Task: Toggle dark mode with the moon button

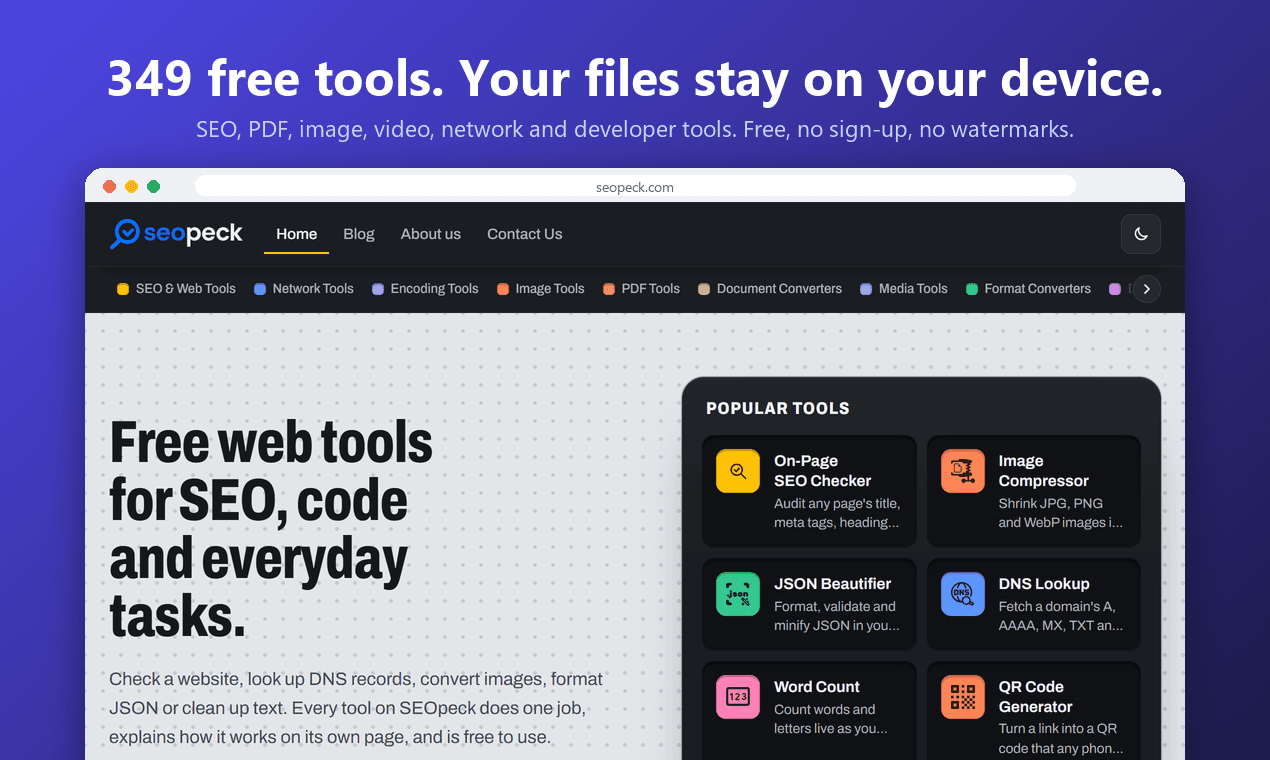Action: point(1141,234)
